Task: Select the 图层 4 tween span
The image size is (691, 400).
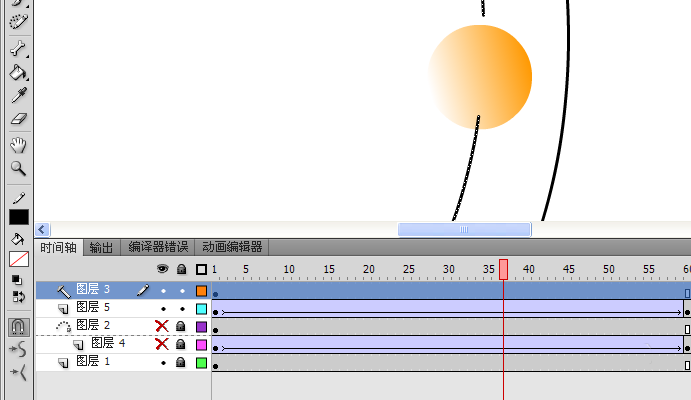Action: [x=448, y=344]
